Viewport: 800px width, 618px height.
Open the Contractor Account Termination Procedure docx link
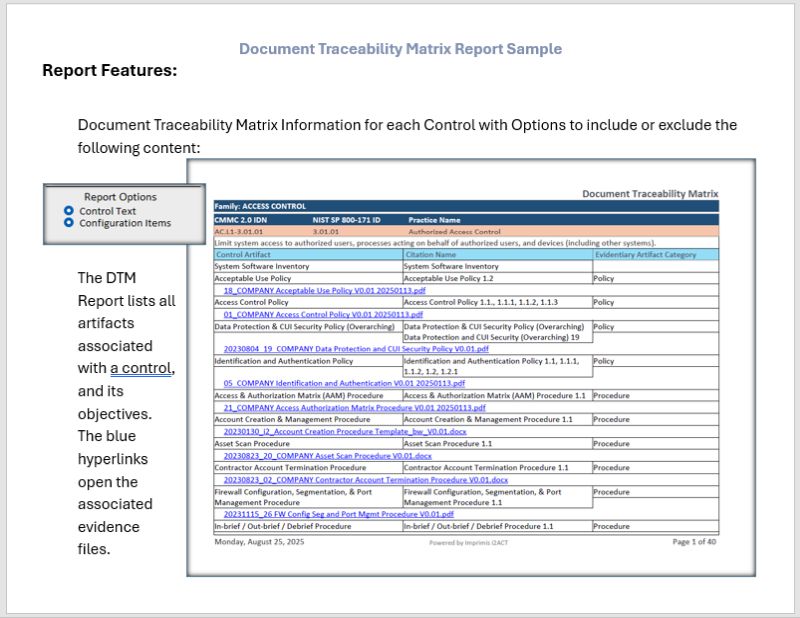(366, 480)
